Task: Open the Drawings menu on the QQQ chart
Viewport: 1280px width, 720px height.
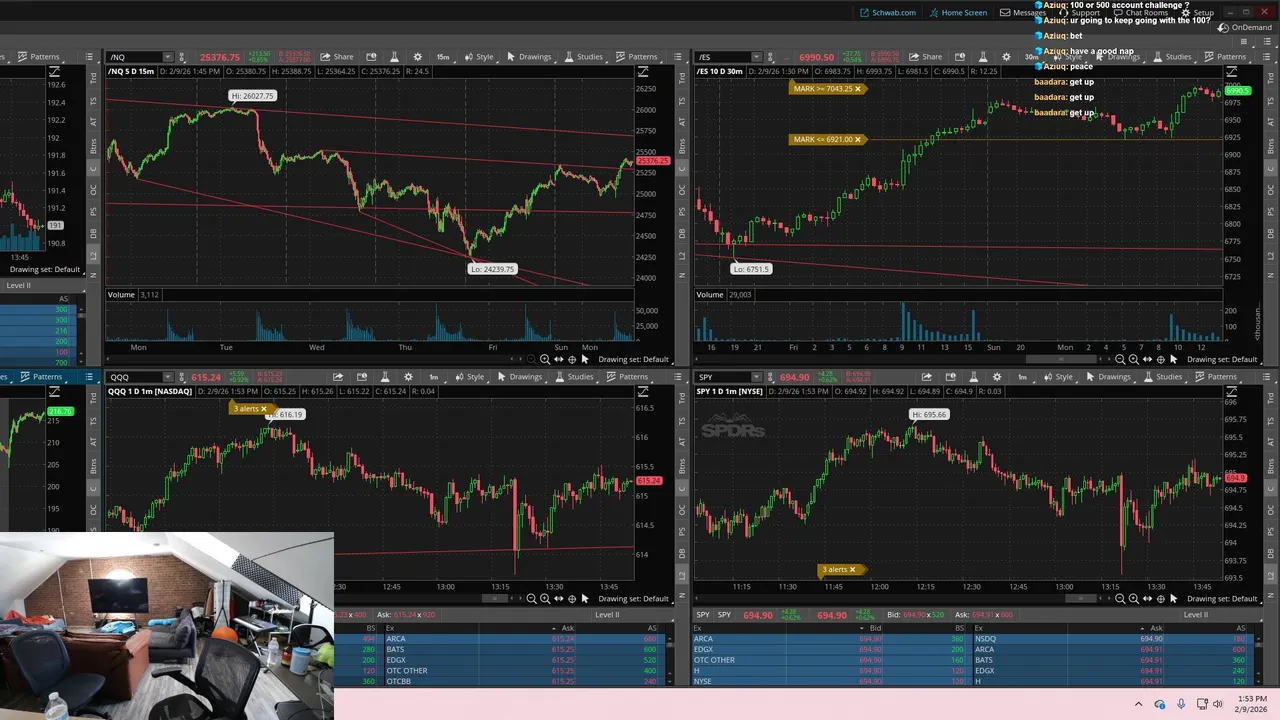Action: [518, 377]
